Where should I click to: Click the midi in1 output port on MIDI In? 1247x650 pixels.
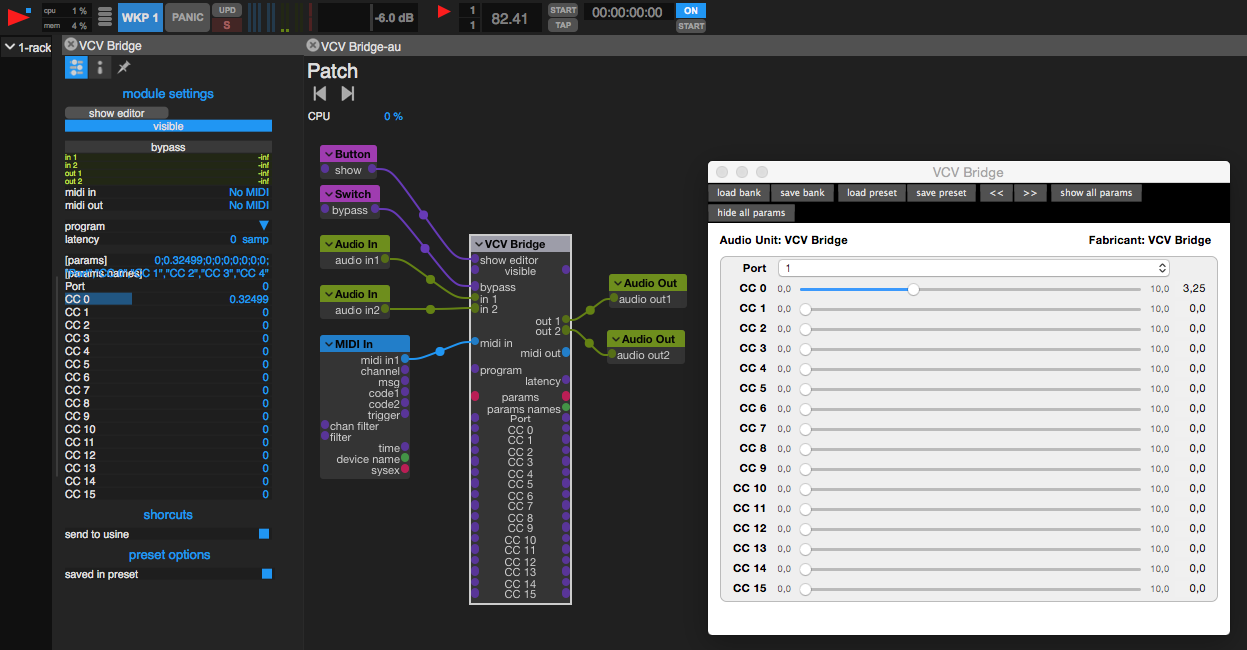404,359
